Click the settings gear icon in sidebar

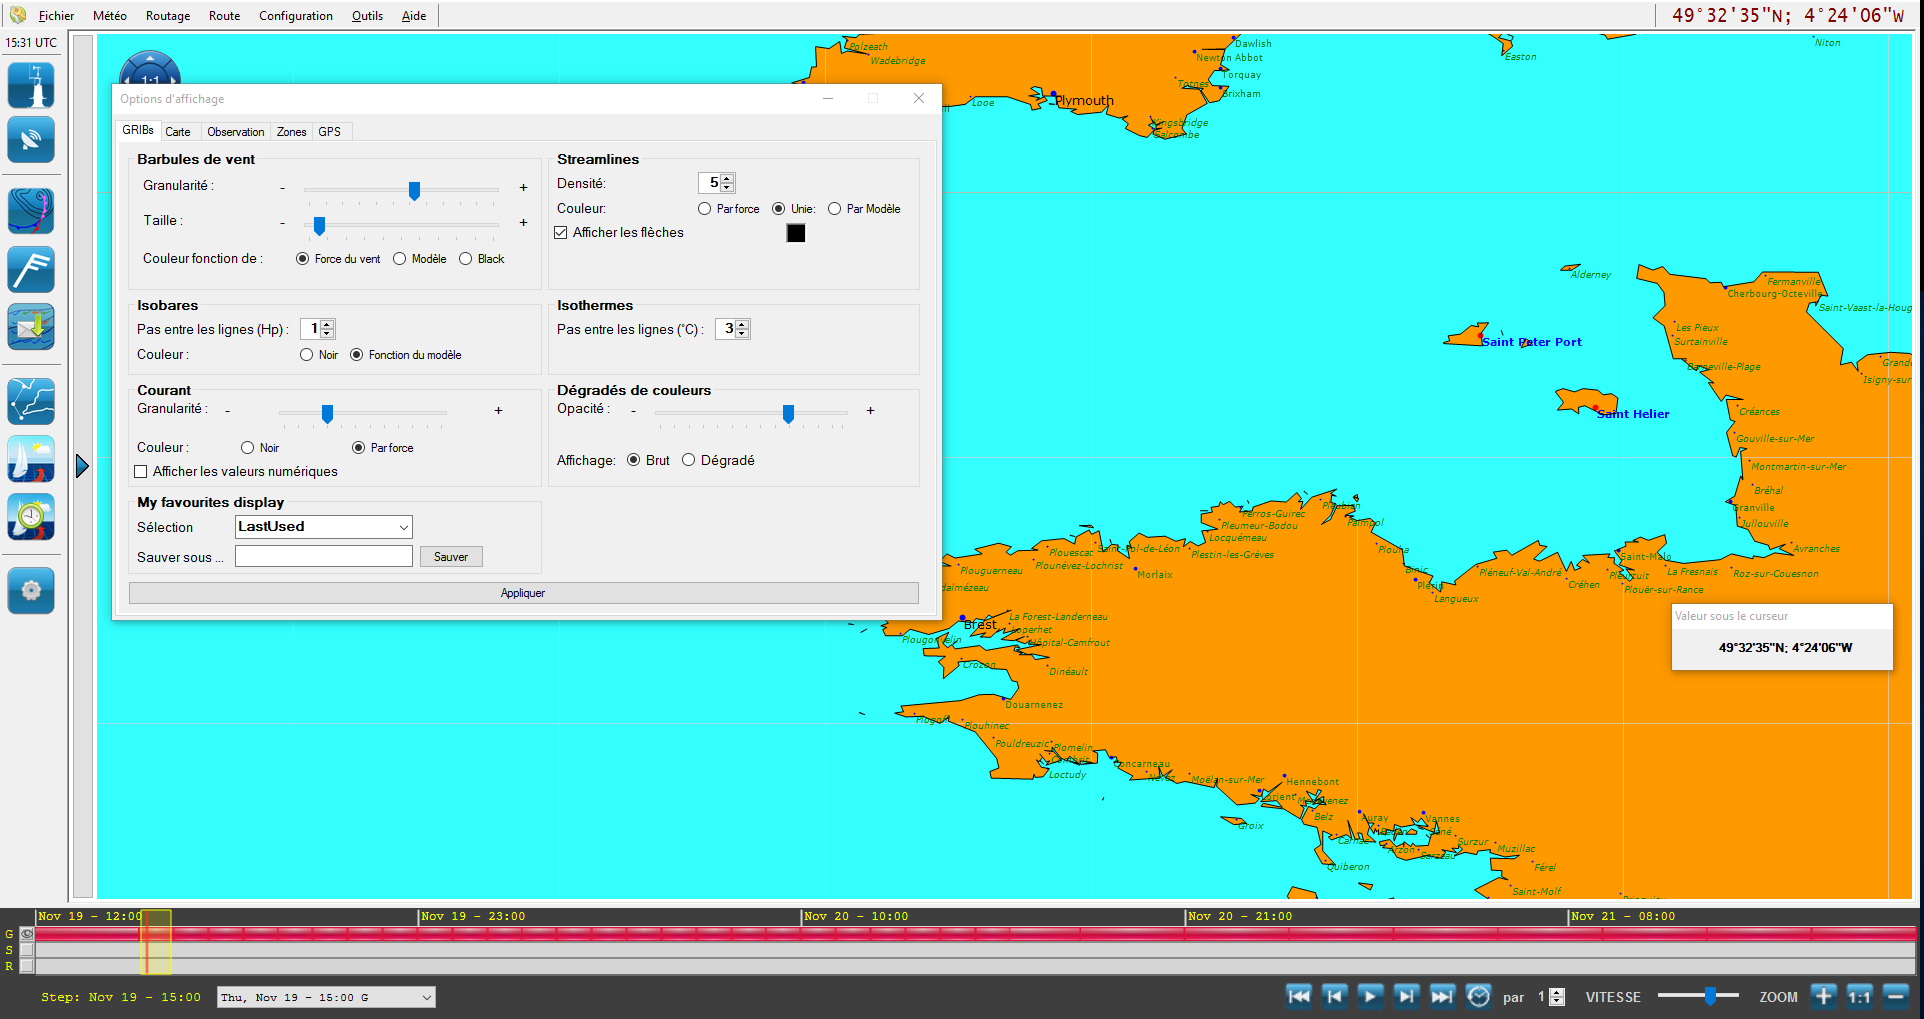tap(31, 590)
